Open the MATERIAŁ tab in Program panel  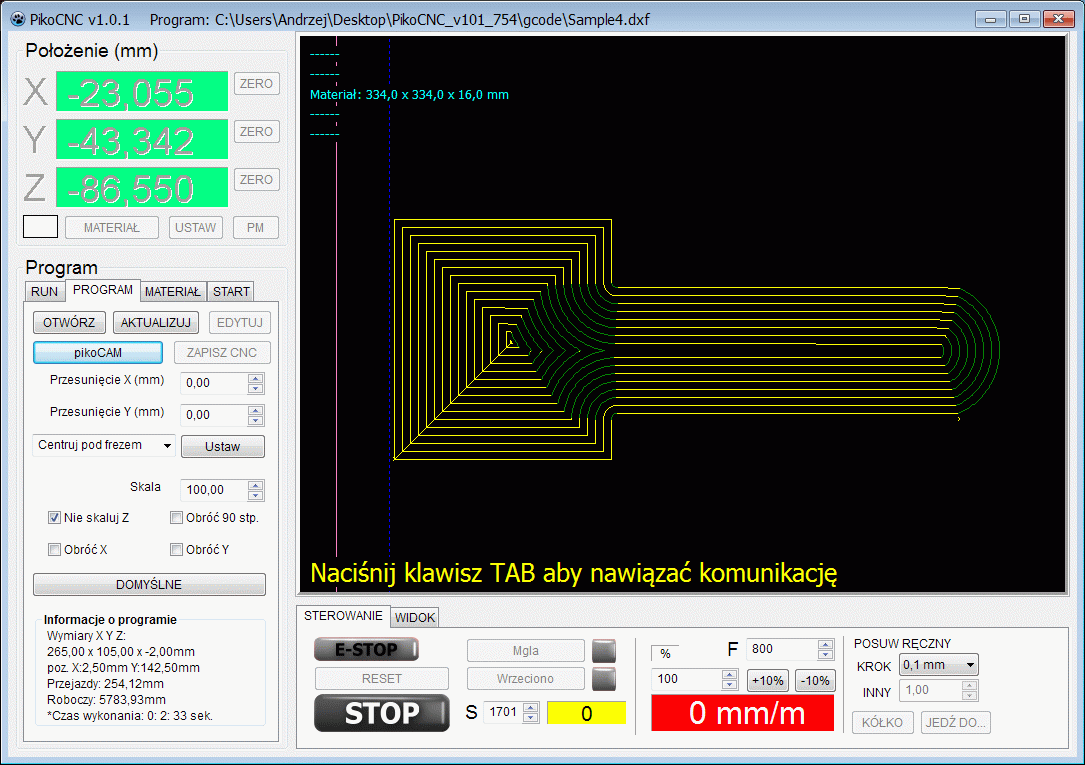[172, 291]
